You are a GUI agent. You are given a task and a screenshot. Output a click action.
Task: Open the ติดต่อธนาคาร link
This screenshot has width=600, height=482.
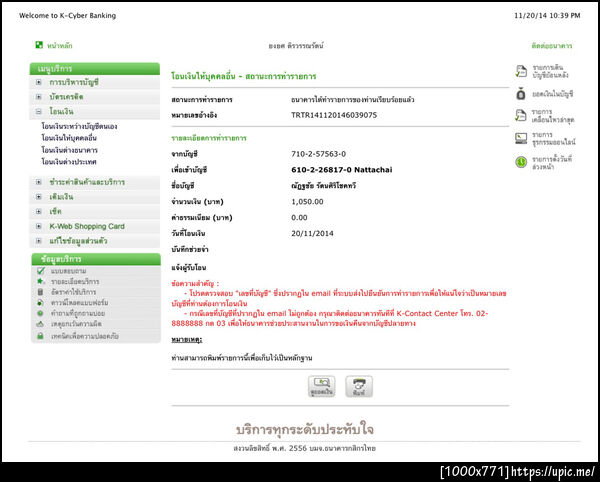point(551,46)
